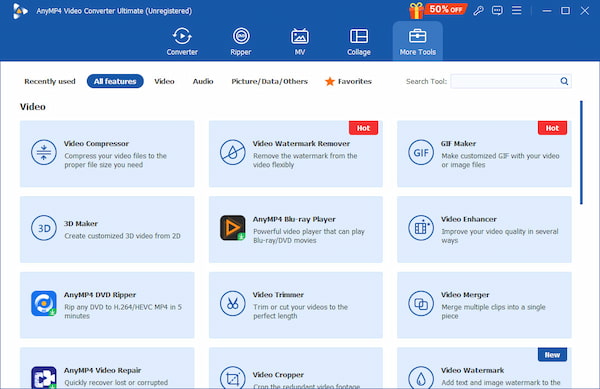
Task: Open the 3D Maker icon
Action: (x=44, y=228)
